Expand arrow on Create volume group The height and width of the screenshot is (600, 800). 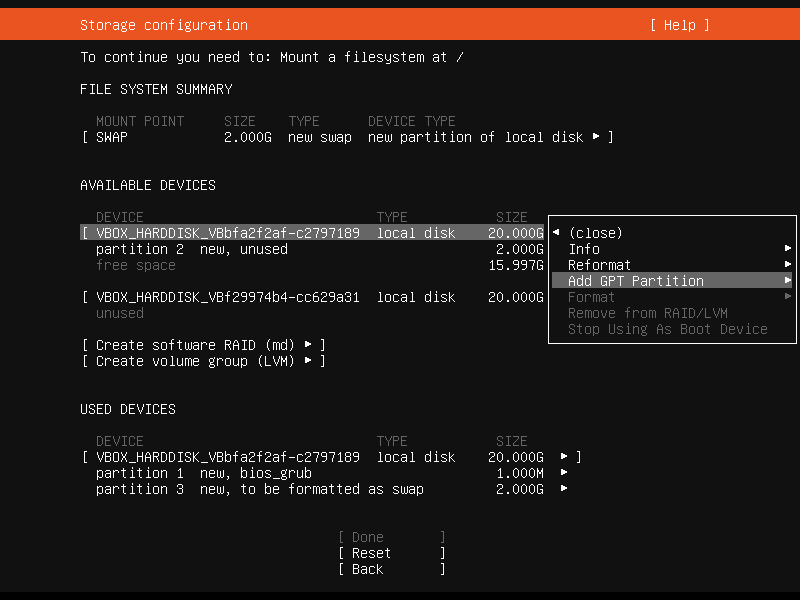pyautogui.click(x=308, y=361)
